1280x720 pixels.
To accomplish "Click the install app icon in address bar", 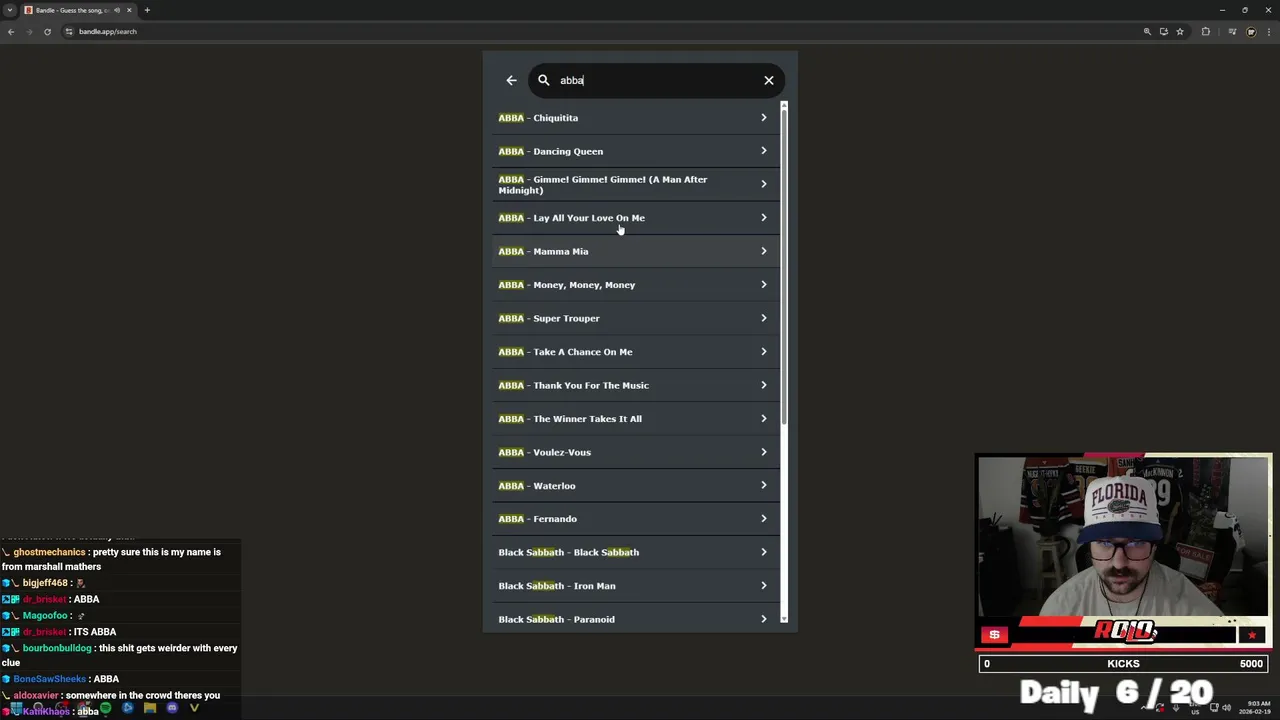I will pyautogui.click(x=1163, y=32).
